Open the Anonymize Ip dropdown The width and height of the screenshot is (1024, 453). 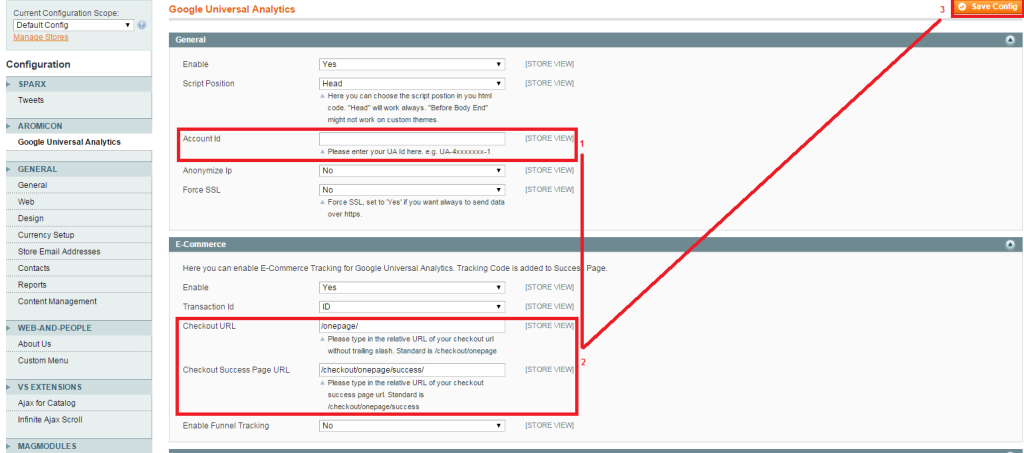coord(412,170)
